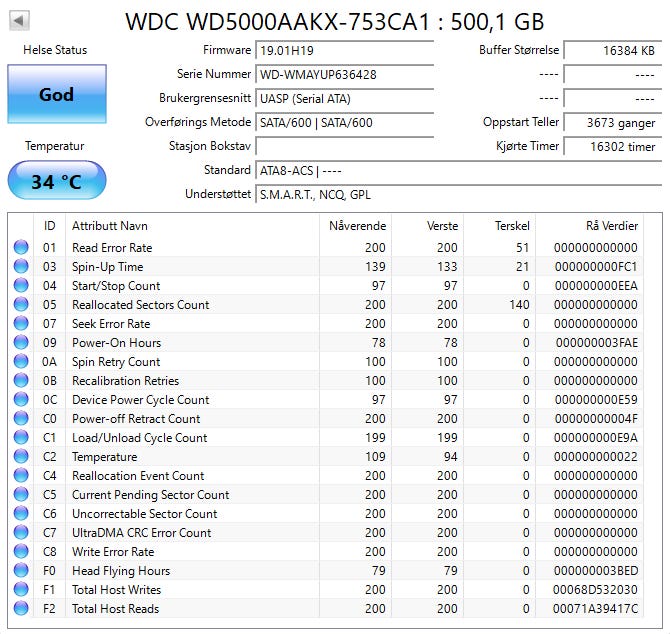Click the status orb for Read Error Rate
This screenshot has width=670, height=634.
21,247
